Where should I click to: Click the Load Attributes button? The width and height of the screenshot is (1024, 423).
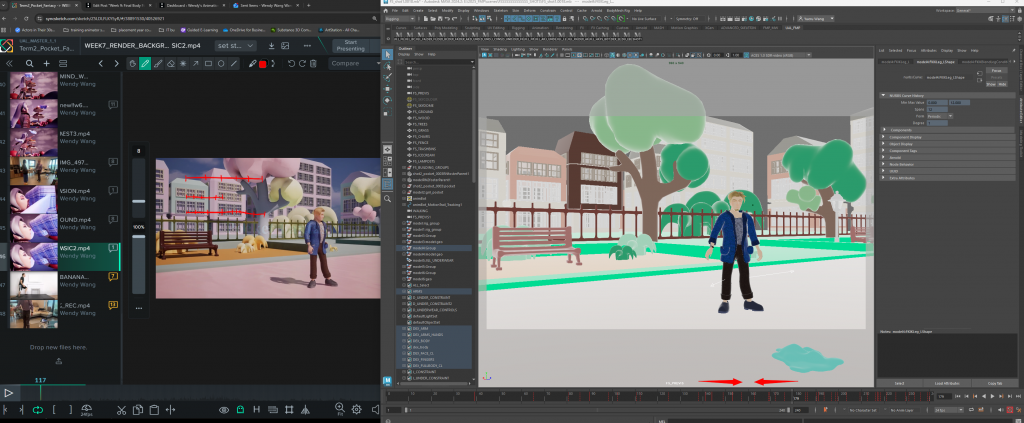click(947, 383)
